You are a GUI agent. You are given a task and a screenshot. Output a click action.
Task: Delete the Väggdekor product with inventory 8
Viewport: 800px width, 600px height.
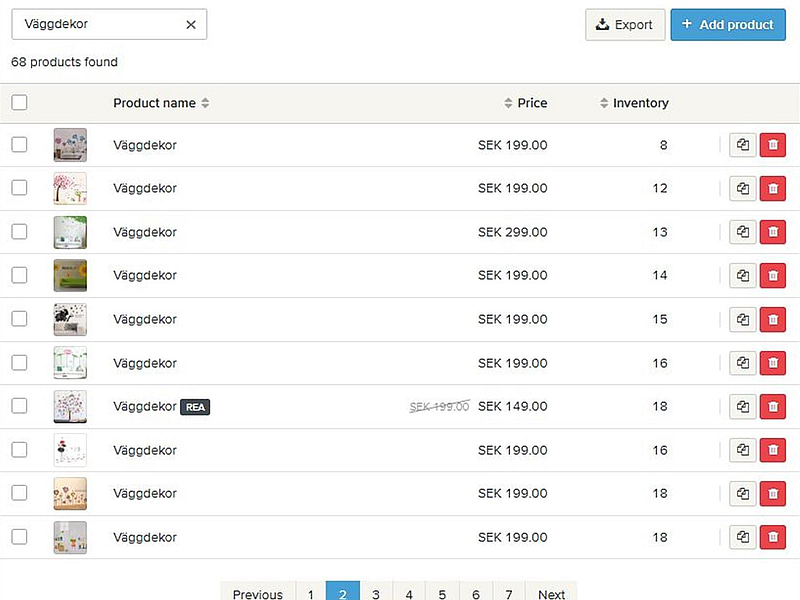(772, 145)
